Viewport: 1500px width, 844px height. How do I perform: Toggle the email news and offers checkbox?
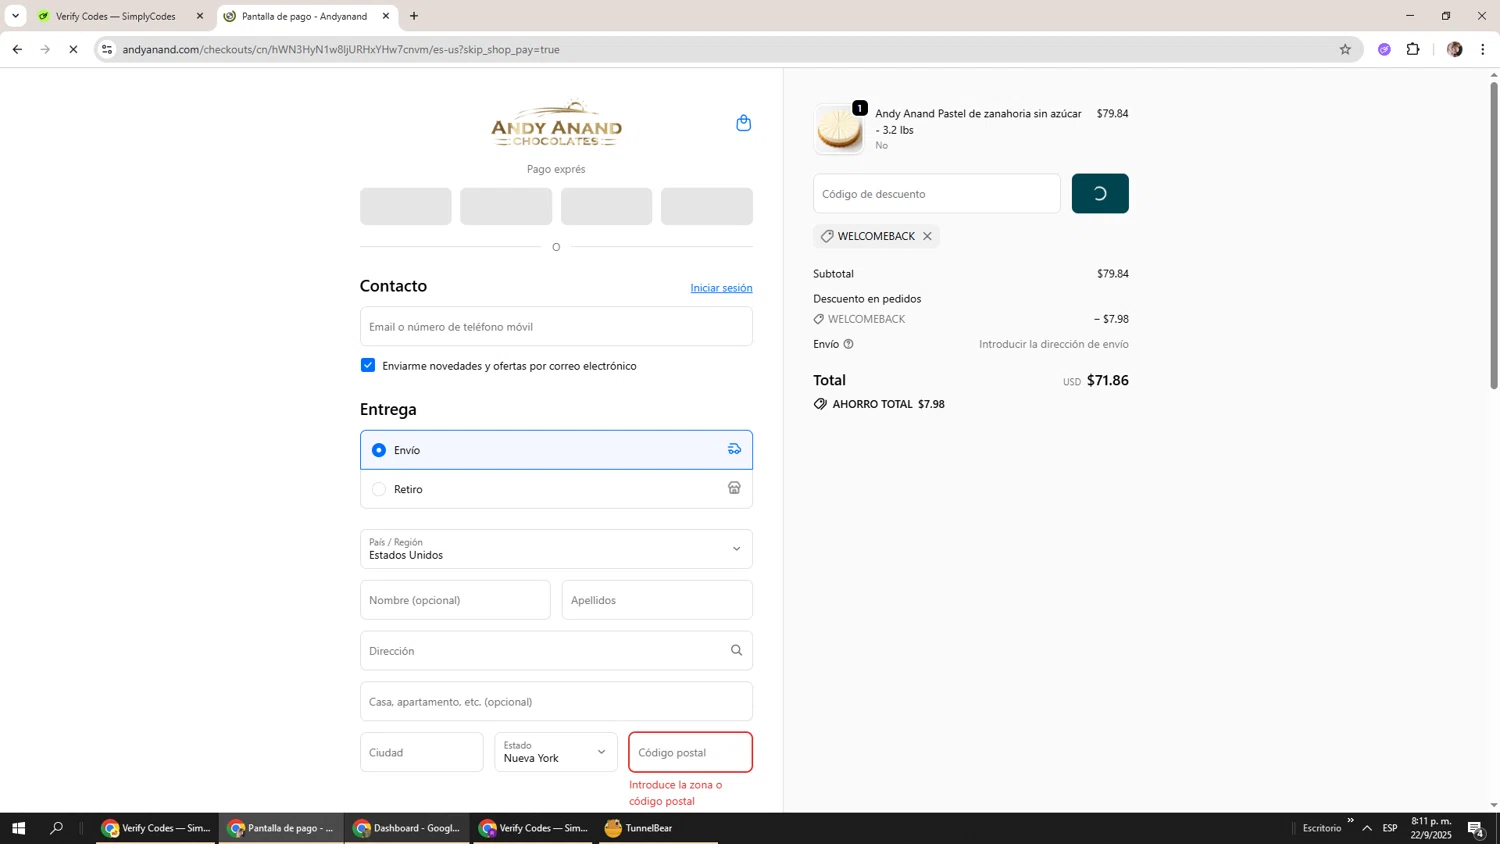pyautogui.click(x=368, y=365)
